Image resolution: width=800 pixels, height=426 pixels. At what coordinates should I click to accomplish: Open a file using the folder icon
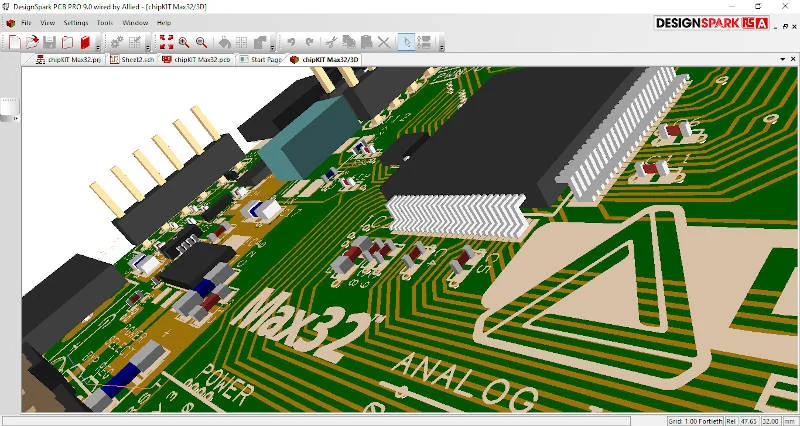tap(32, 42)
